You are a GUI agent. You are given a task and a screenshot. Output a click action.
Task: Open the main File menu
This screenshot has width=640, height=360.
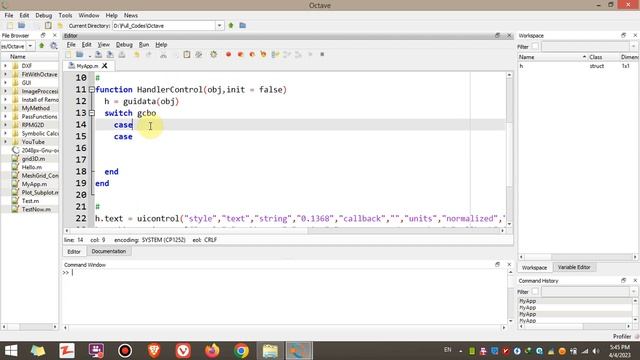(9, 15)
